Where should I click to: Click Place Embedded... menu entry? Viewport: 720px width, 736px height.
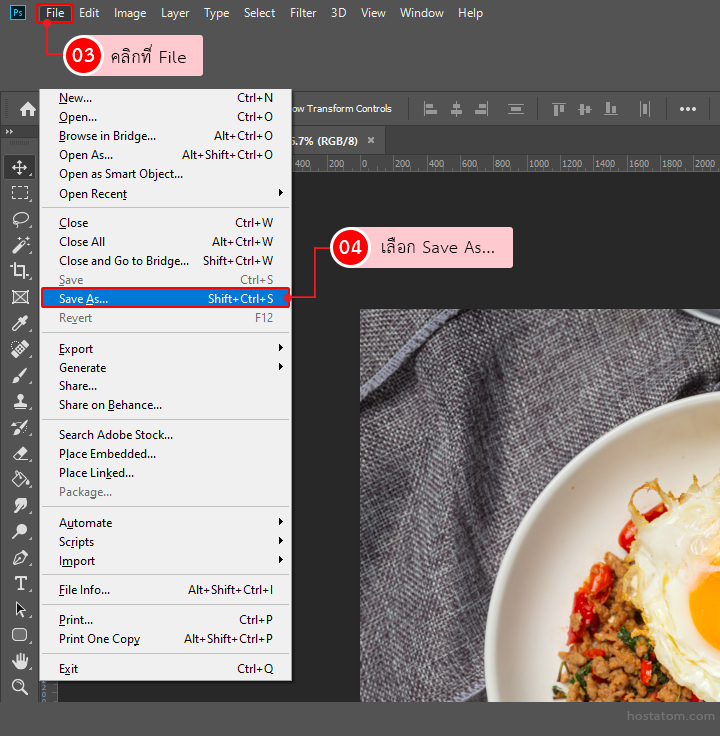(107, 454)
